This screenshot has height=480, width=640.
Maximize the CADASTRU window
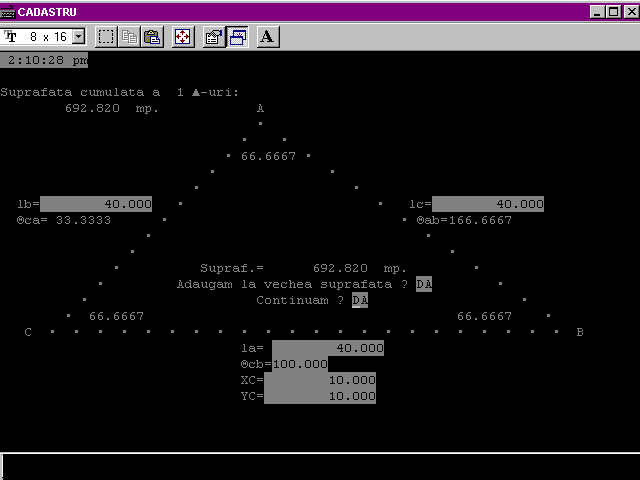[612, 11]
